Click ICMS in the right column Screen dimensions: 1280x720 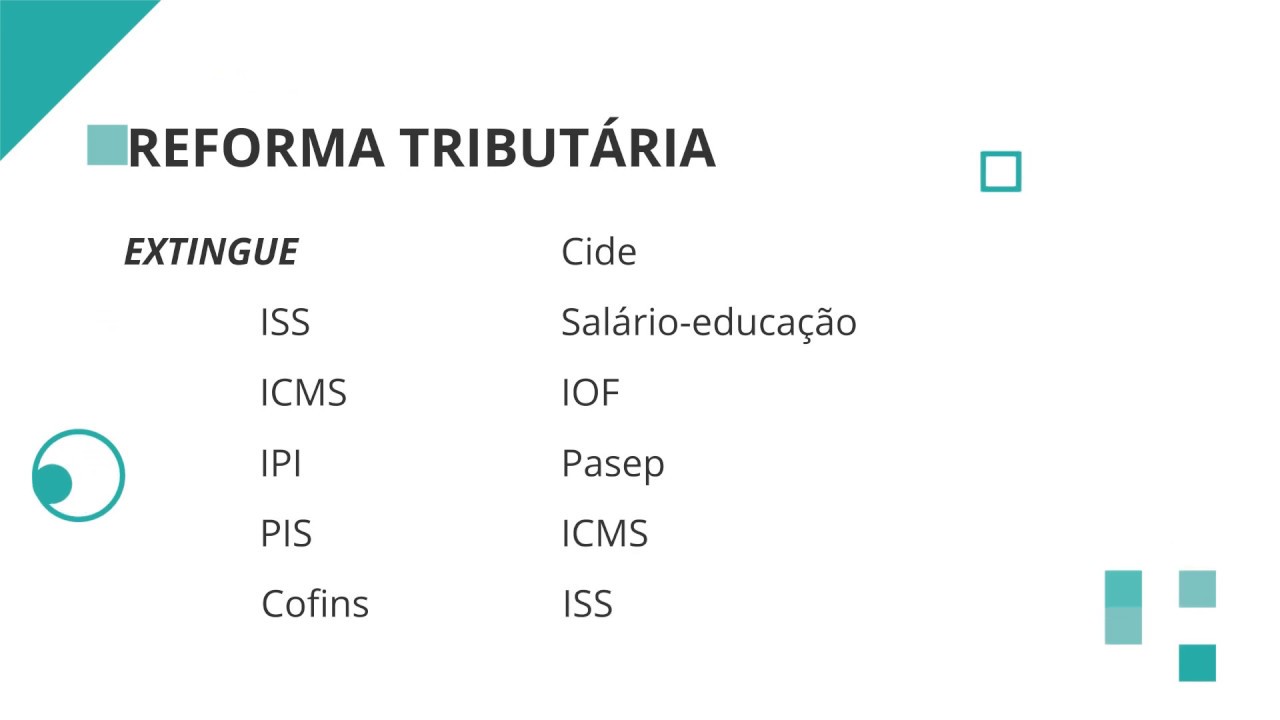605,535
